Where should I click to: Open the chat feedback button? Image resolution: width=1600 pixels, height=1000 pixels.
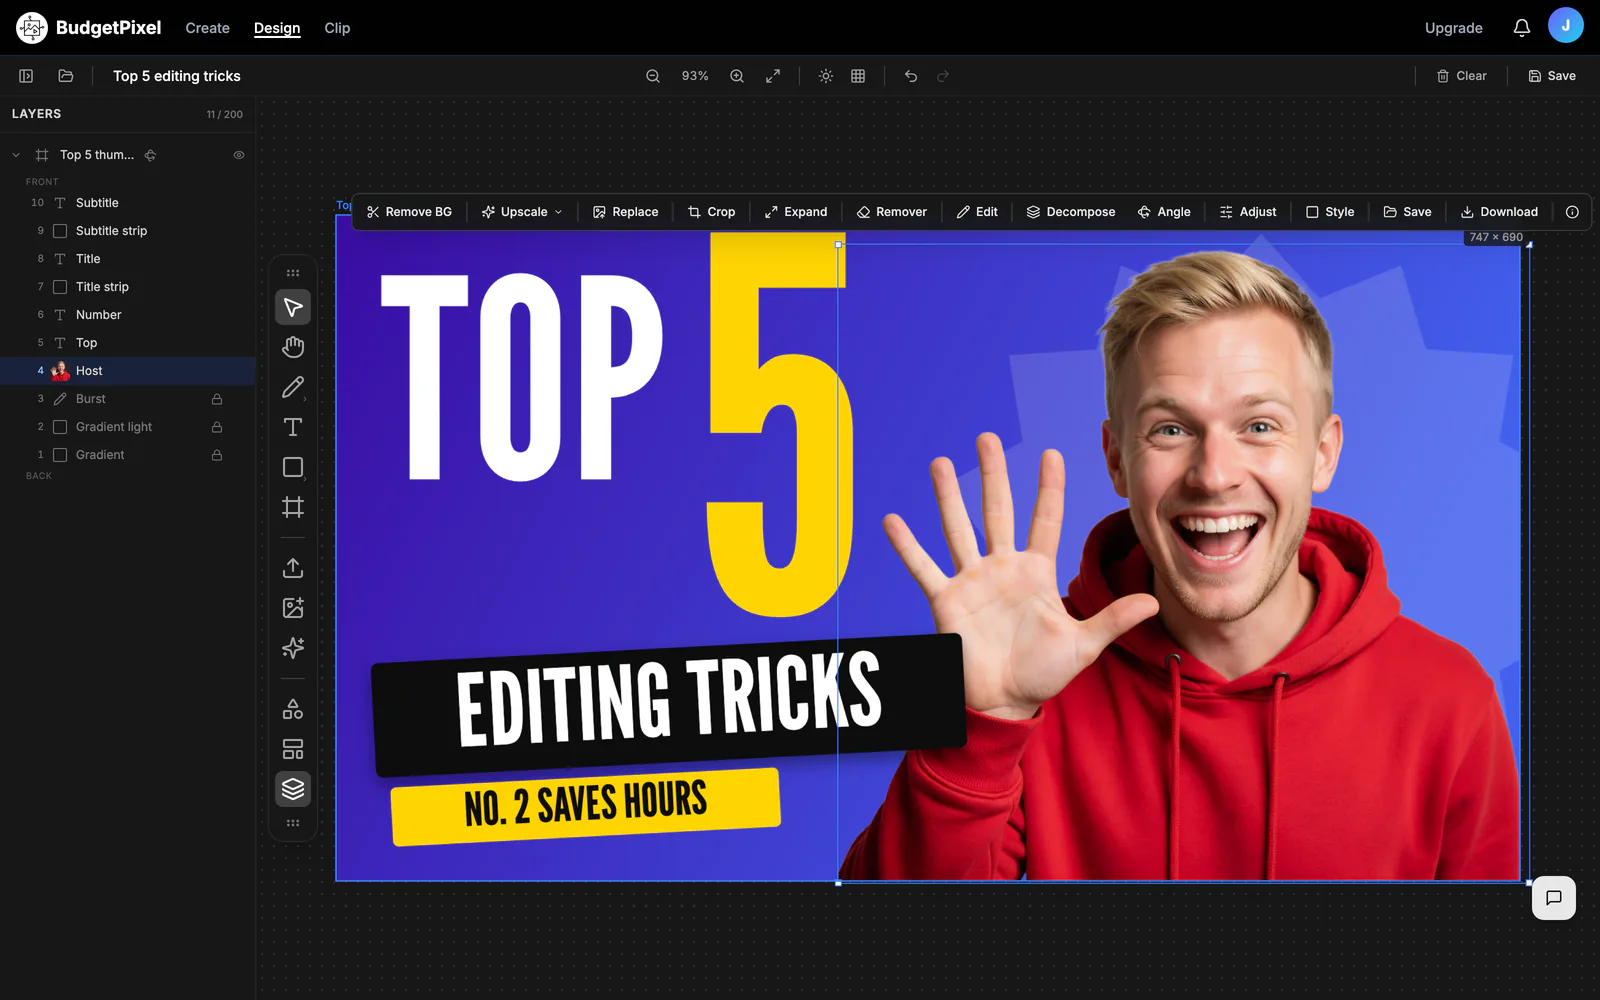1554,898
